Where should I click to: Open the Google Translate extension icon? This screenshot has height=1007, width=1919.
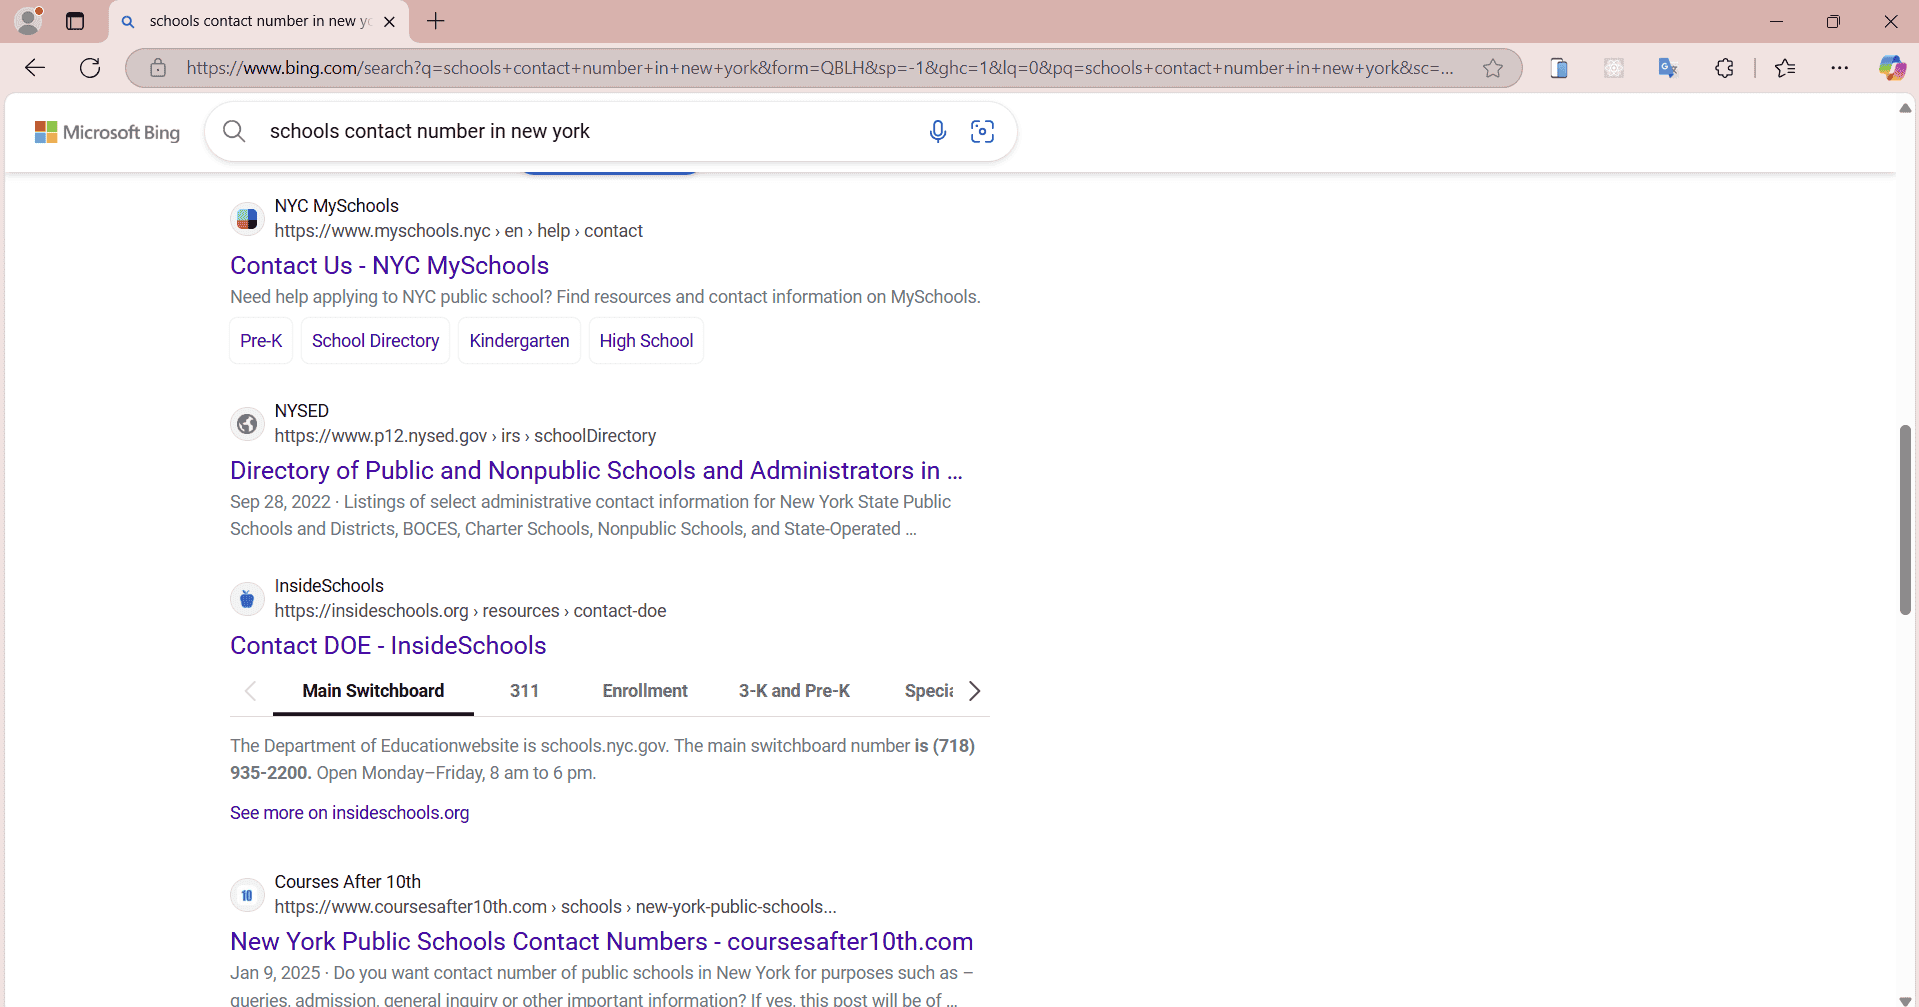point(1667,67)
